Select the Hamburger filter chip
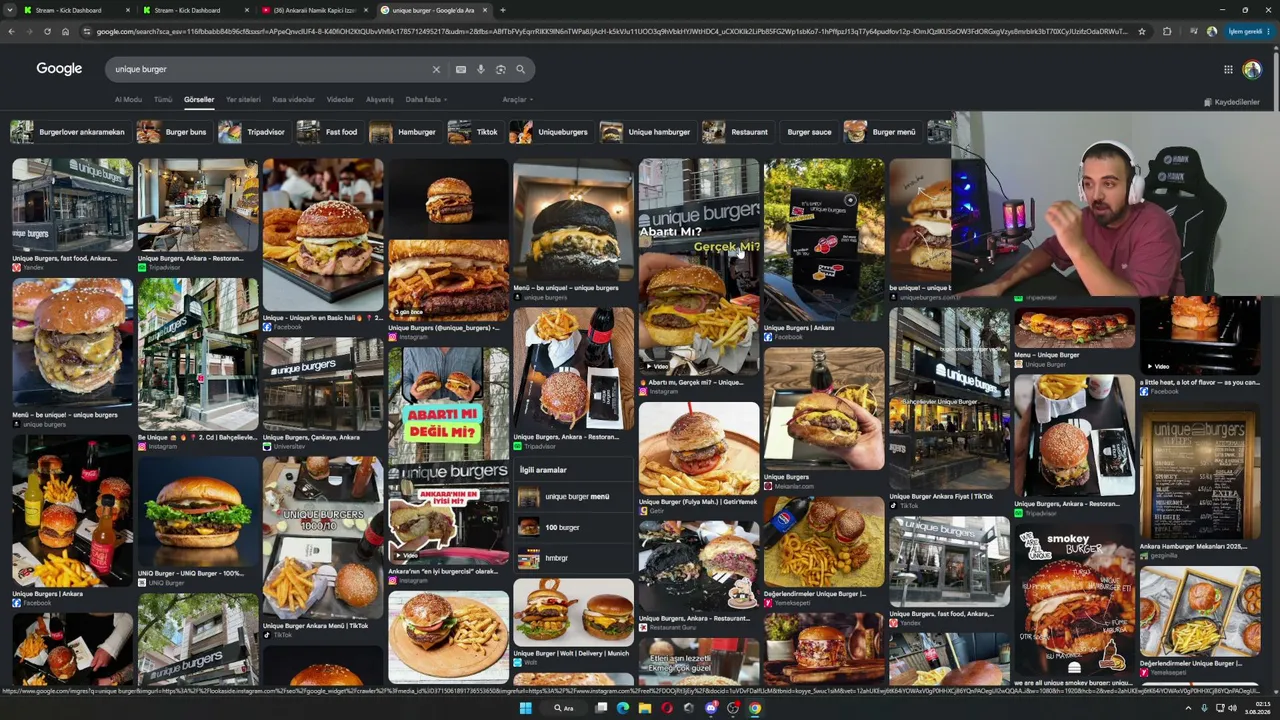The width and height of the screenshot is (1280, 720). 404,132
